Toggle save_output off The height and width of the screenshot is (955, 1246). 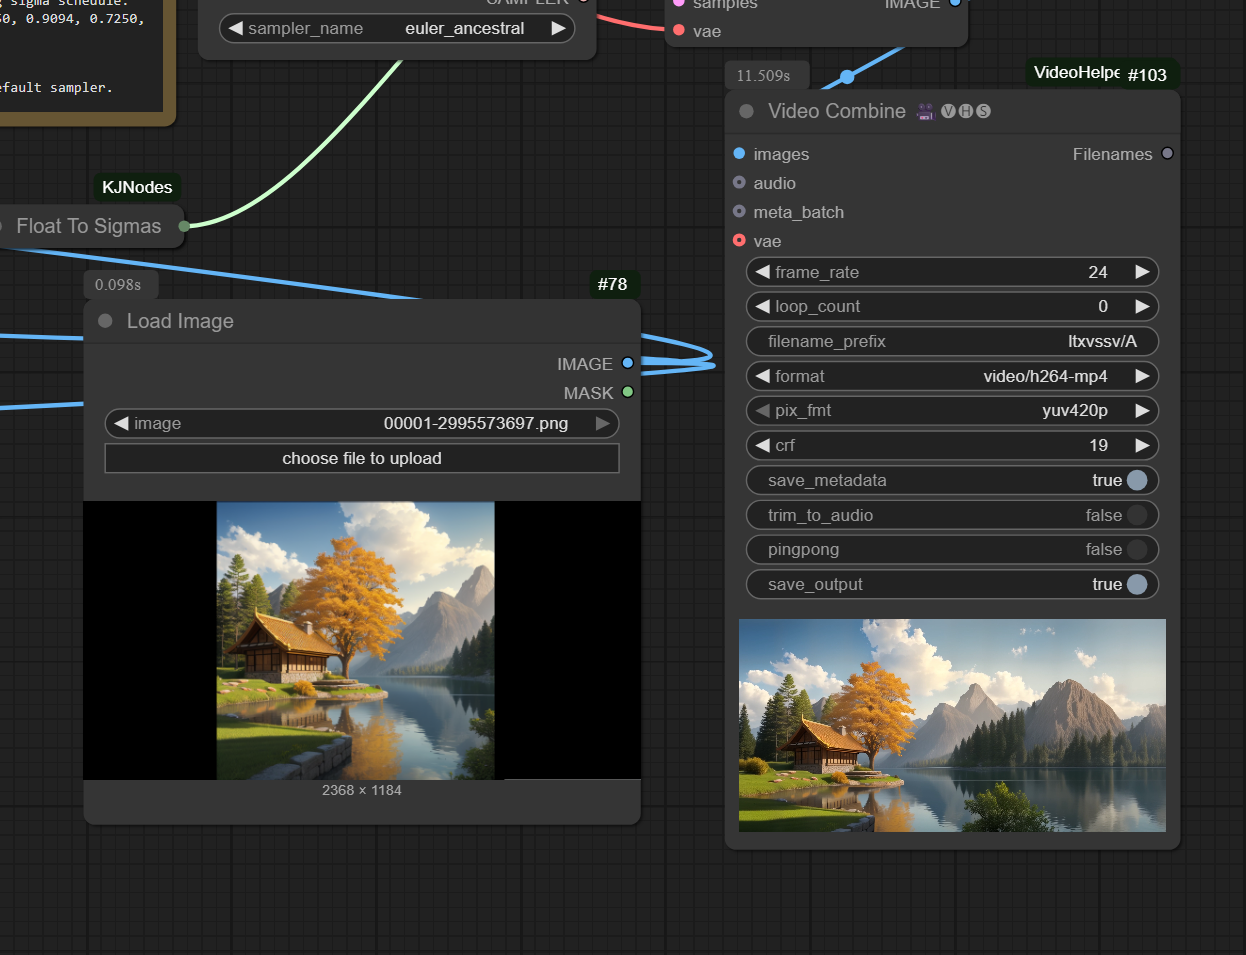[x=1137, y=584]
